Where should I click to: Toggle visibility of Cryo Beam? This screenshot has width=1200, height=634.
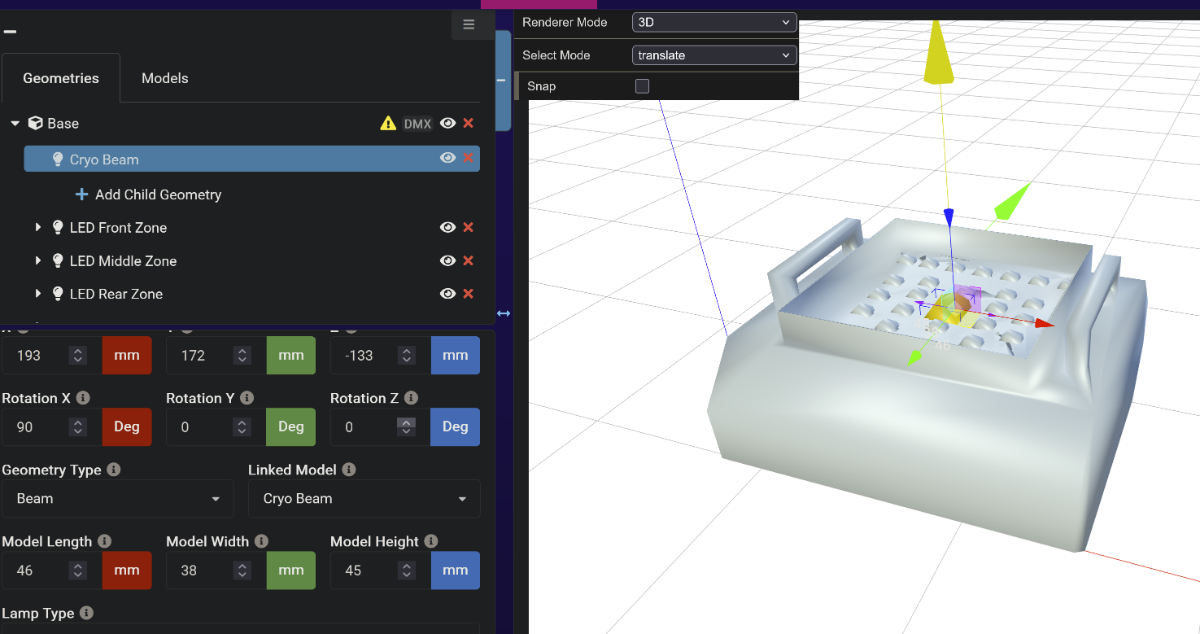pos(448,158)
